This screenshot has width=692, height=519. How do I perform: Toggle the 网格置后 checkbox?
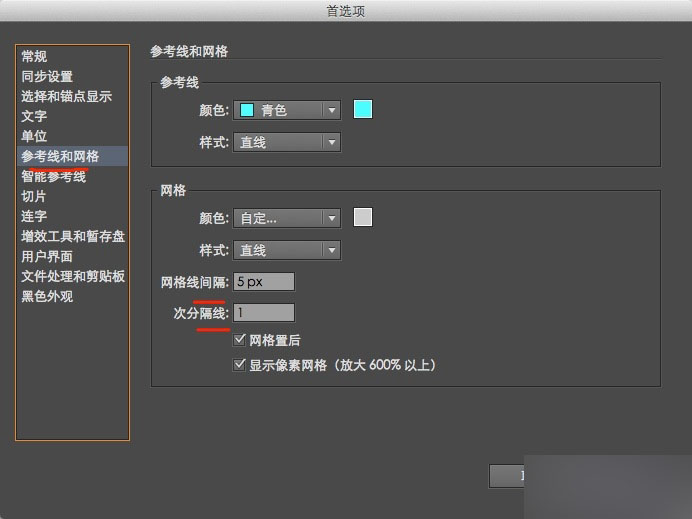point(239,340)
